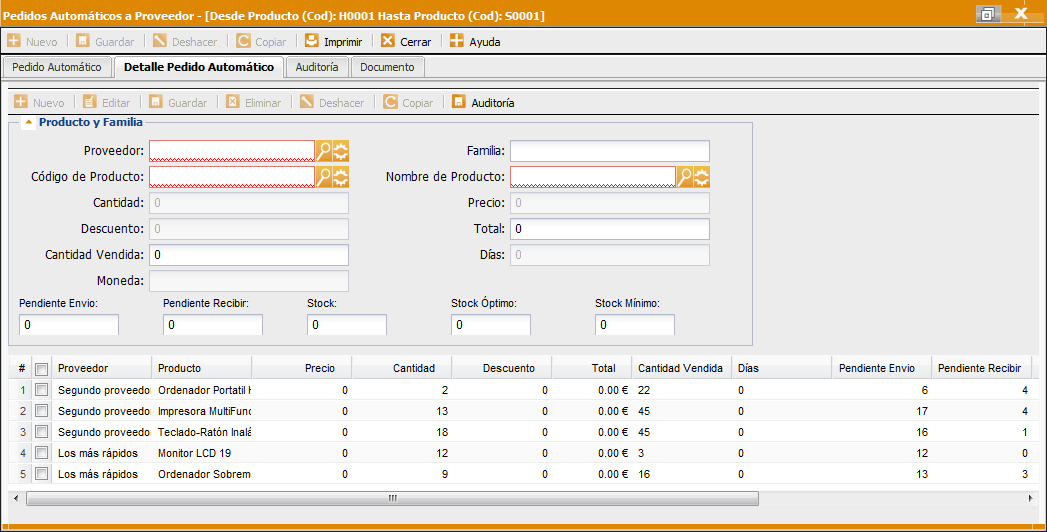Open Ayuda help icon
This screenshot has height=532, width=1047.
pyautogui.click(x=457, y=41)
